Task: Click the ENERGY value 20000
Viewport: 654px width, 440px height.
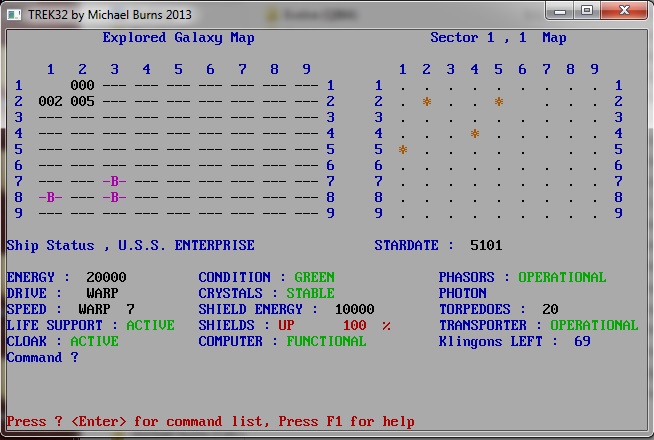Action: (x=106, y=277)
